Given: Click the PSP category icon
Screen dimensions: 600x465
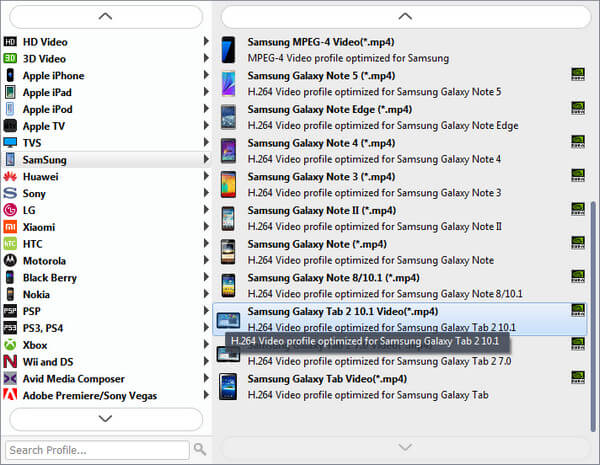Looking at the screenshot, I should (10, 311).
